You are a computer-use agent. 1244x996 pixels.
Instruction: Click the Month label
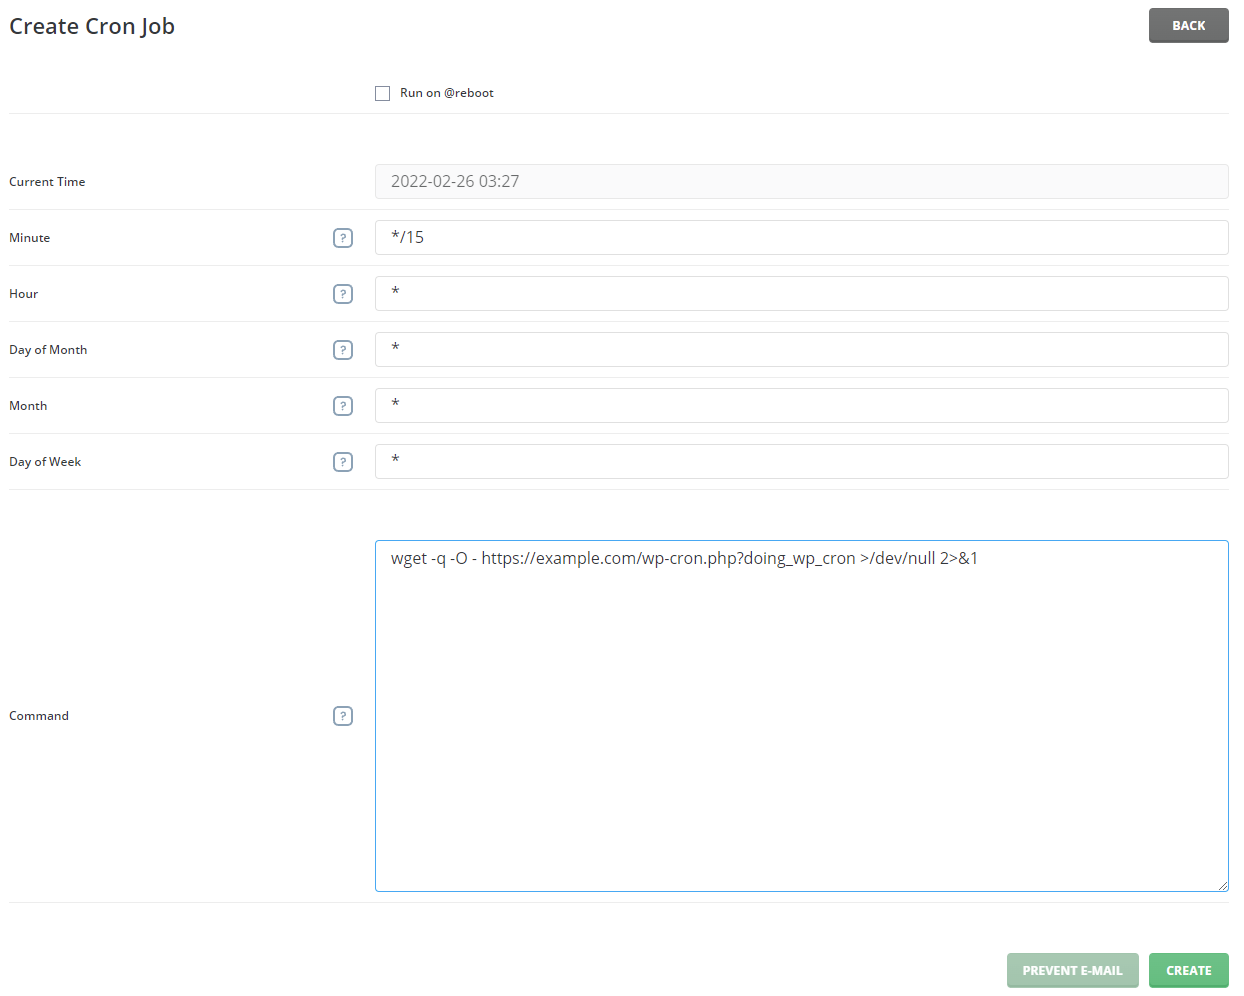coord(28,406)
